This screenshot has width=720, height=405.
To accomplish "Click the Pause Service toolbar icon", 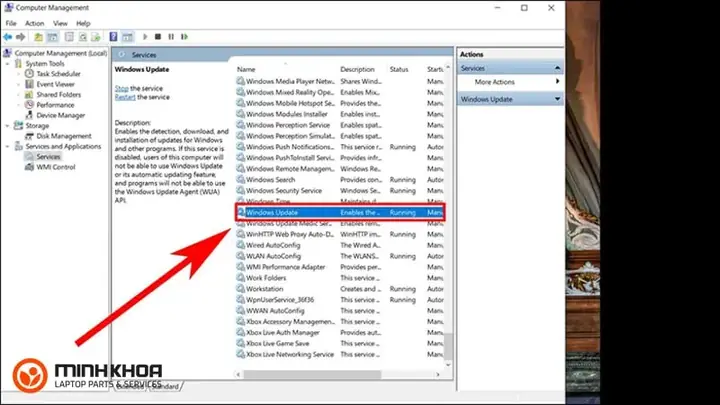I will click(x=171, y=37).
